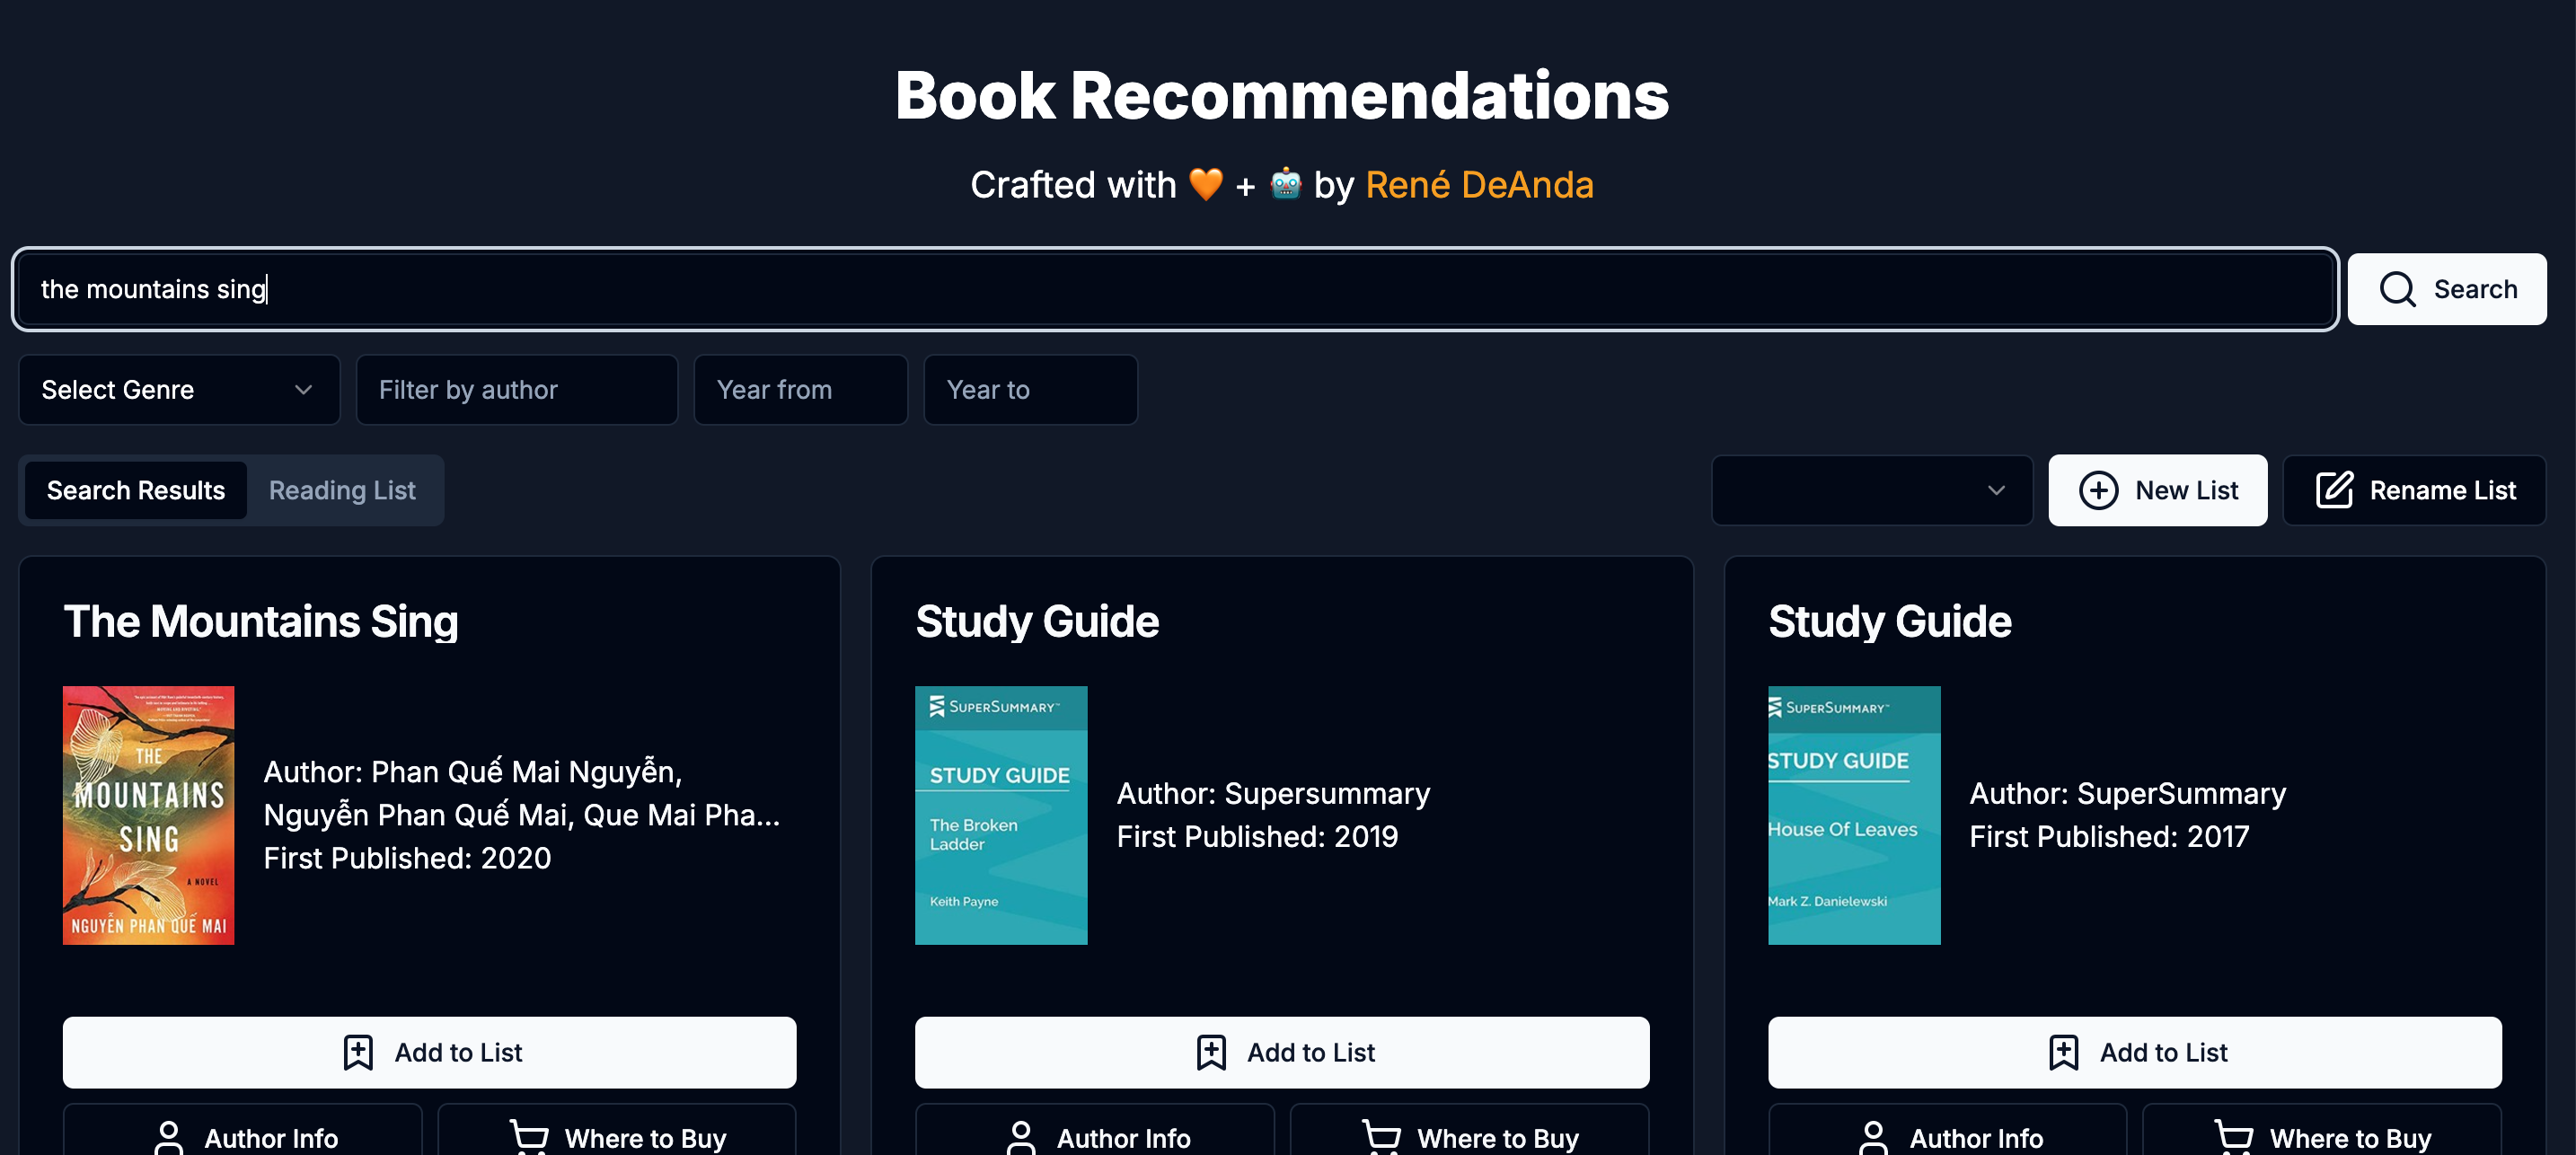Click the person icon for The Mountains Sing
The width and height of the screenshot is (2576, 1155).
pos(169,1137)
